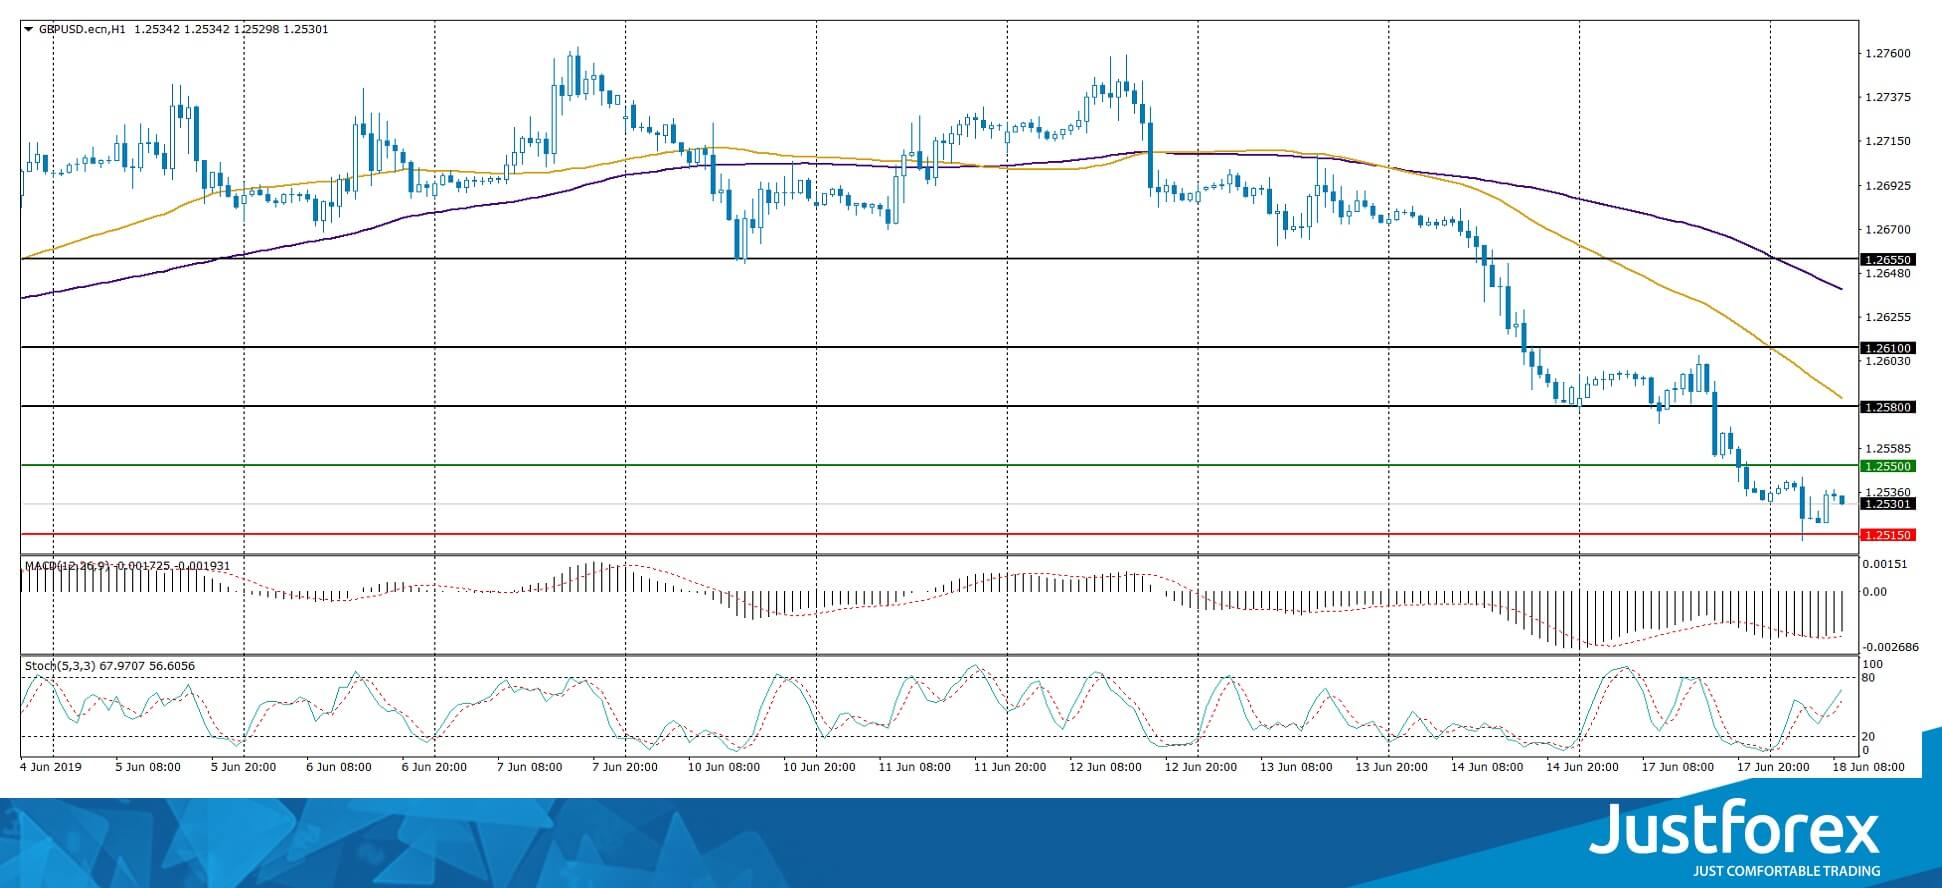Screen dimensions: 1942x888
Task: Click the 5 Jun 08:00 time label
Action: click(x=148, y=767)
